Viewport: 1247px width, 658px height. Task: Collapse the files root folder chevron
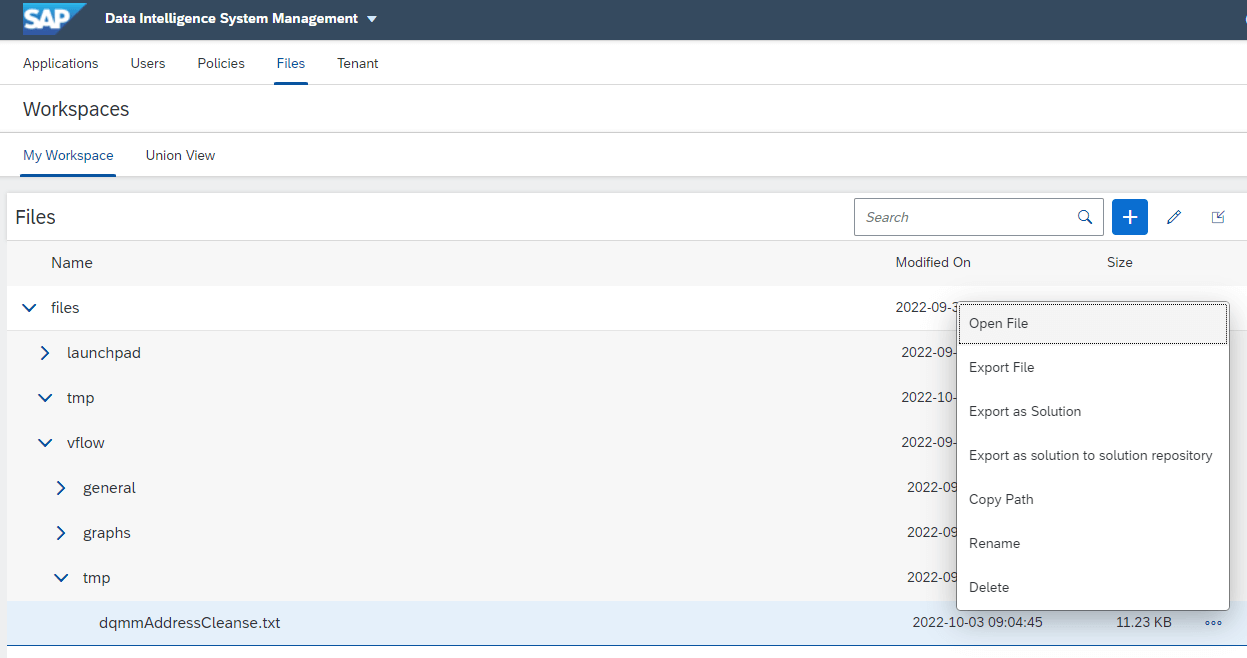coord(29,308)
